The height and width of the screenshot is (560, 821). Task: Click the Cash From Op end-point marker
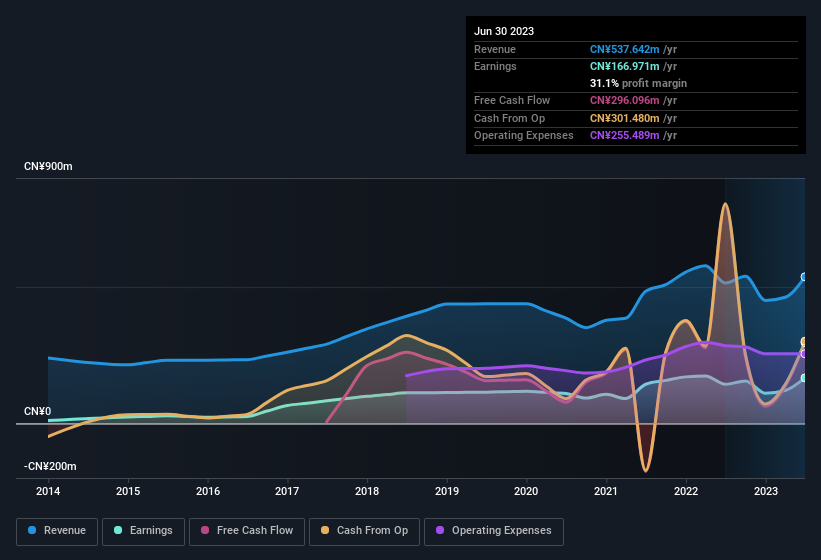point(804,342)
